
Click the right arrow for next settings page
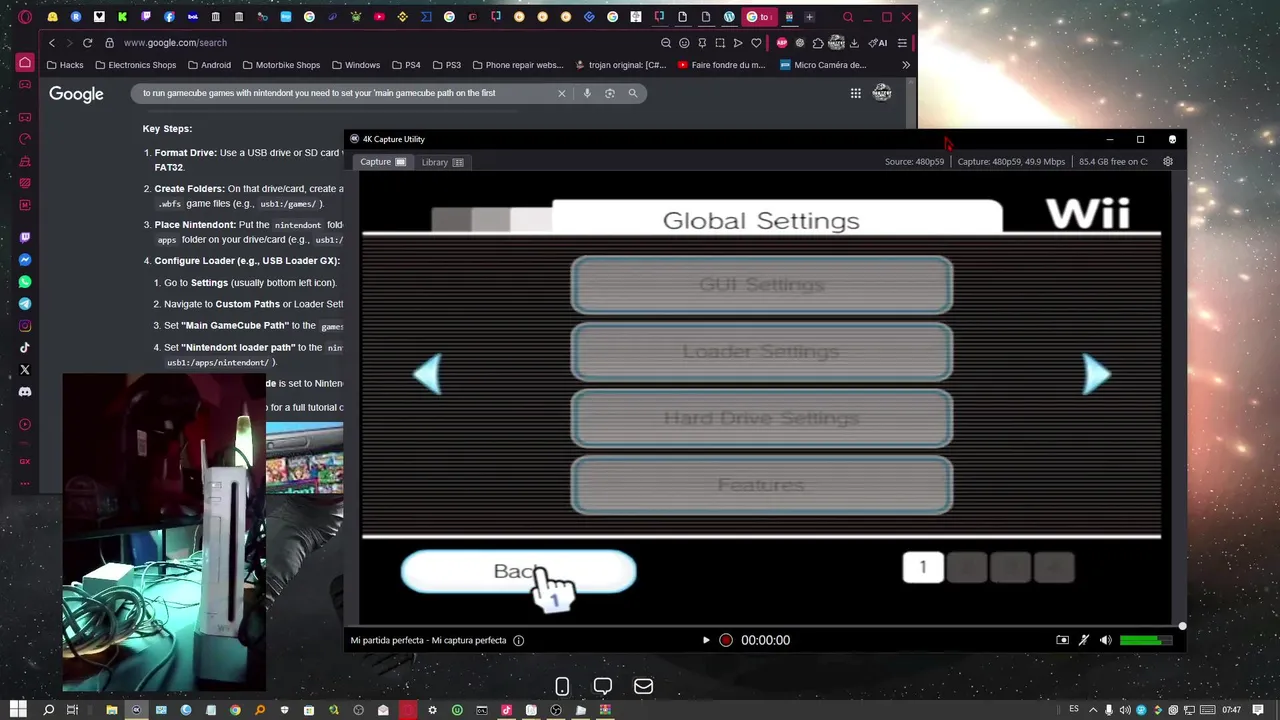1097,374
